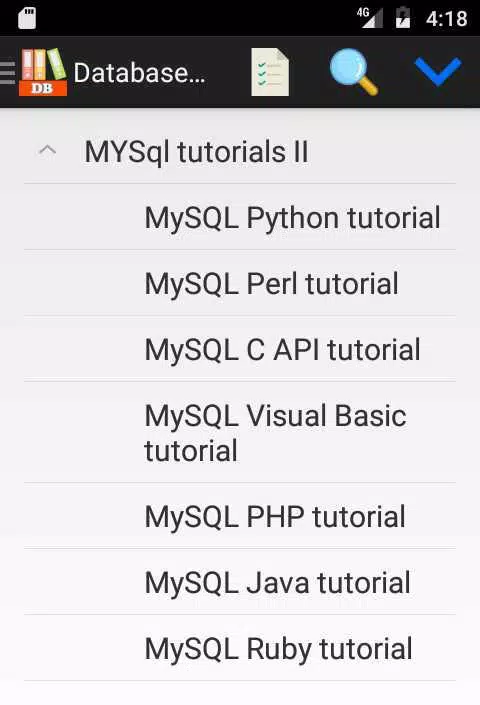Open MySQL Java tutorial
Screen dimensions: 480x705
(240, 582)
